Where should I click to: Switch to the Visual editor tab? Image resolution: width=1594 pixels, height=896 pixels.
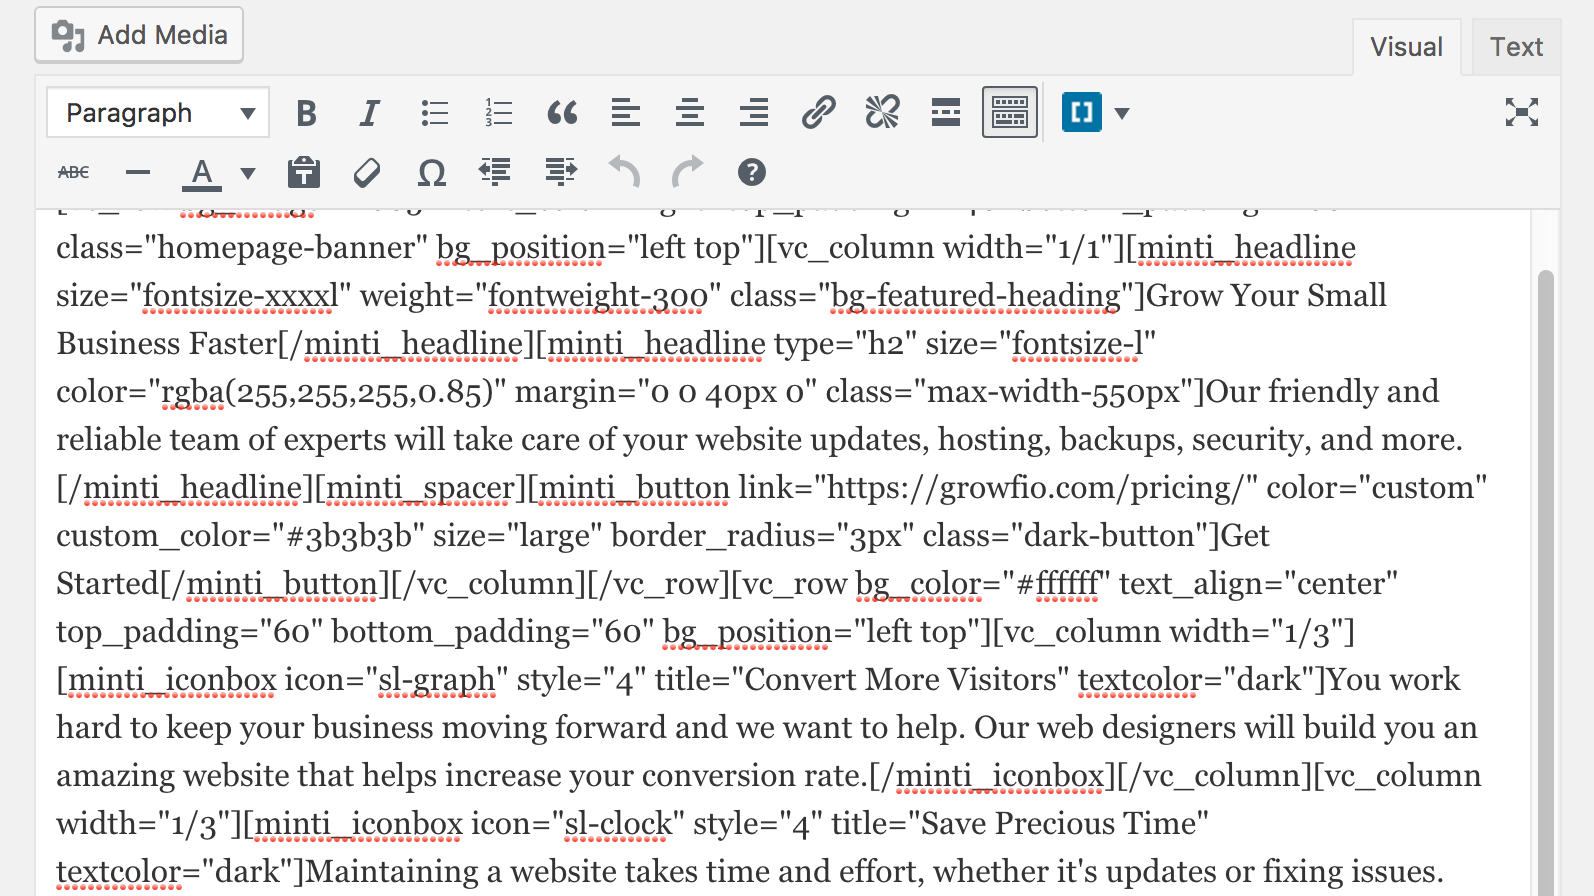coord(1406,47)
